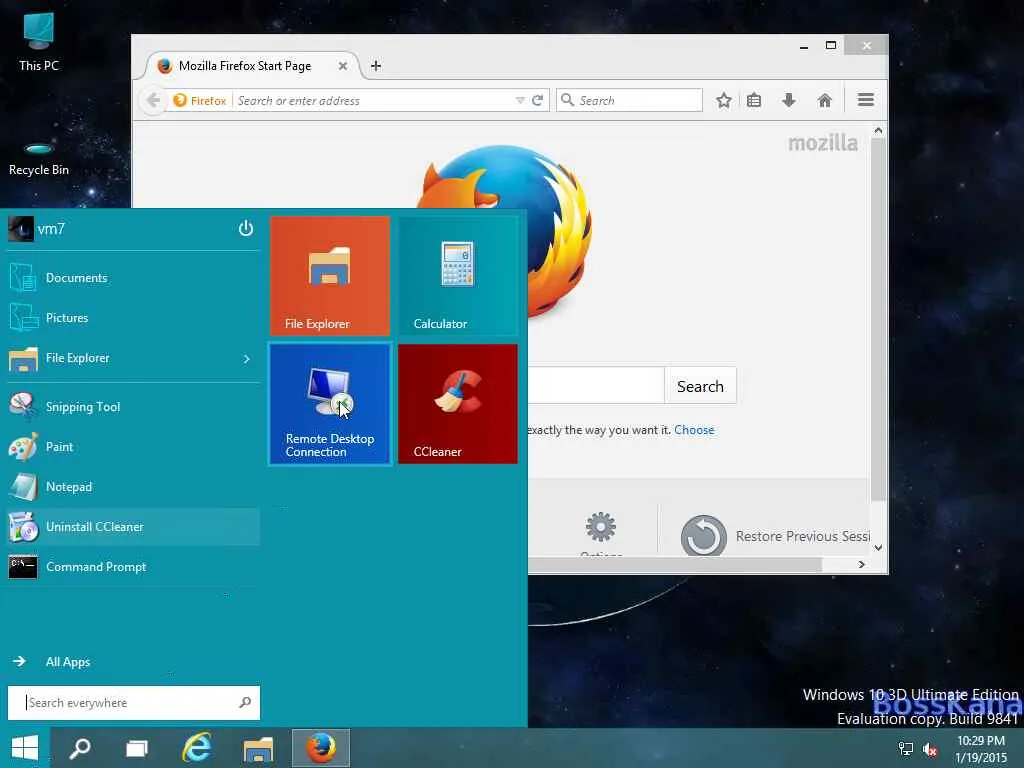
Task: Open the Firefox hamburger menu
Action: tap(866, 100)
